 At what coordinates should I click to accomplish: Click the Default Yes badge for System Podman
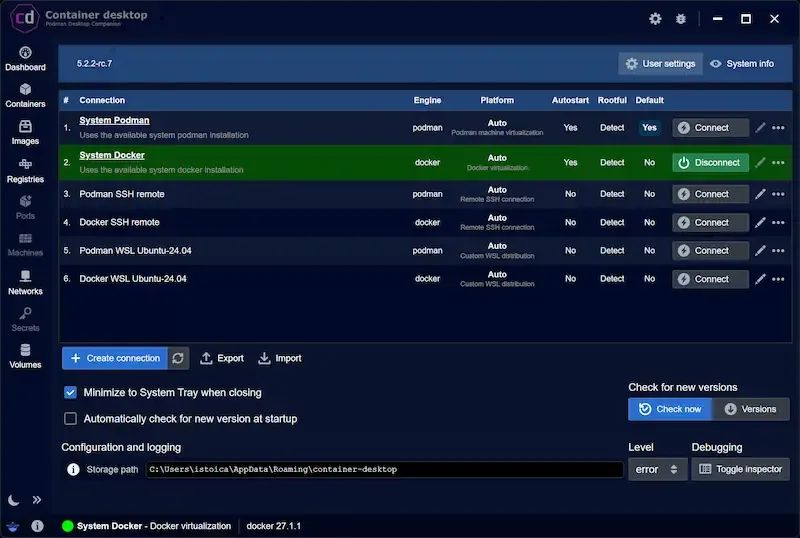tap(649, 128)
